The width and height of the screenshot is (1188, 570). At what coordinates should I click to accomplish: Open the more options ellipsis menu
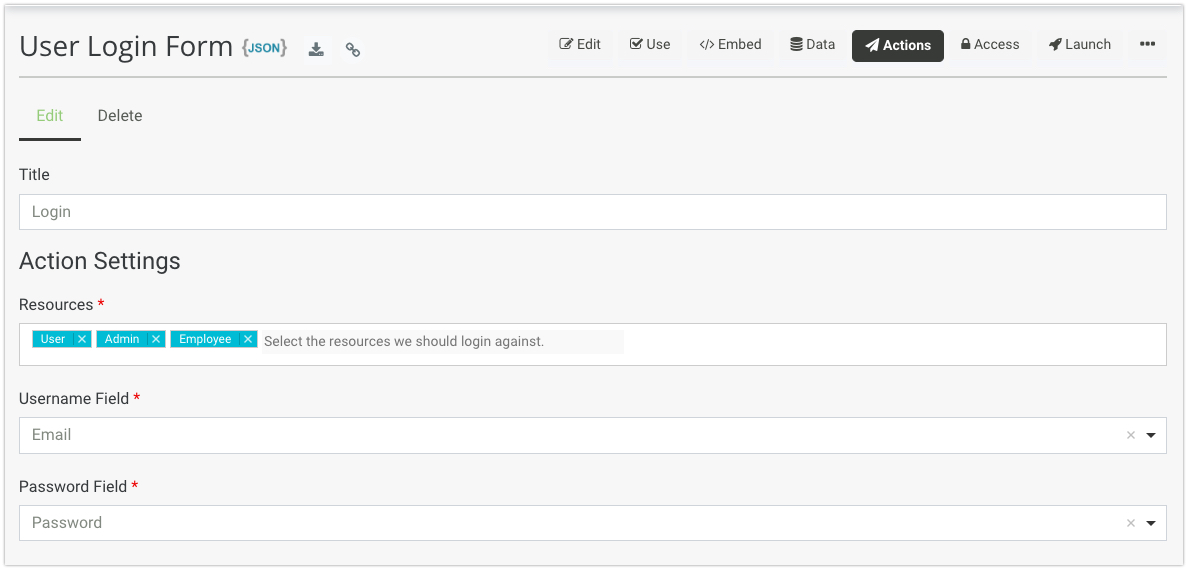pyautogui.click(x=1147, y=45)
